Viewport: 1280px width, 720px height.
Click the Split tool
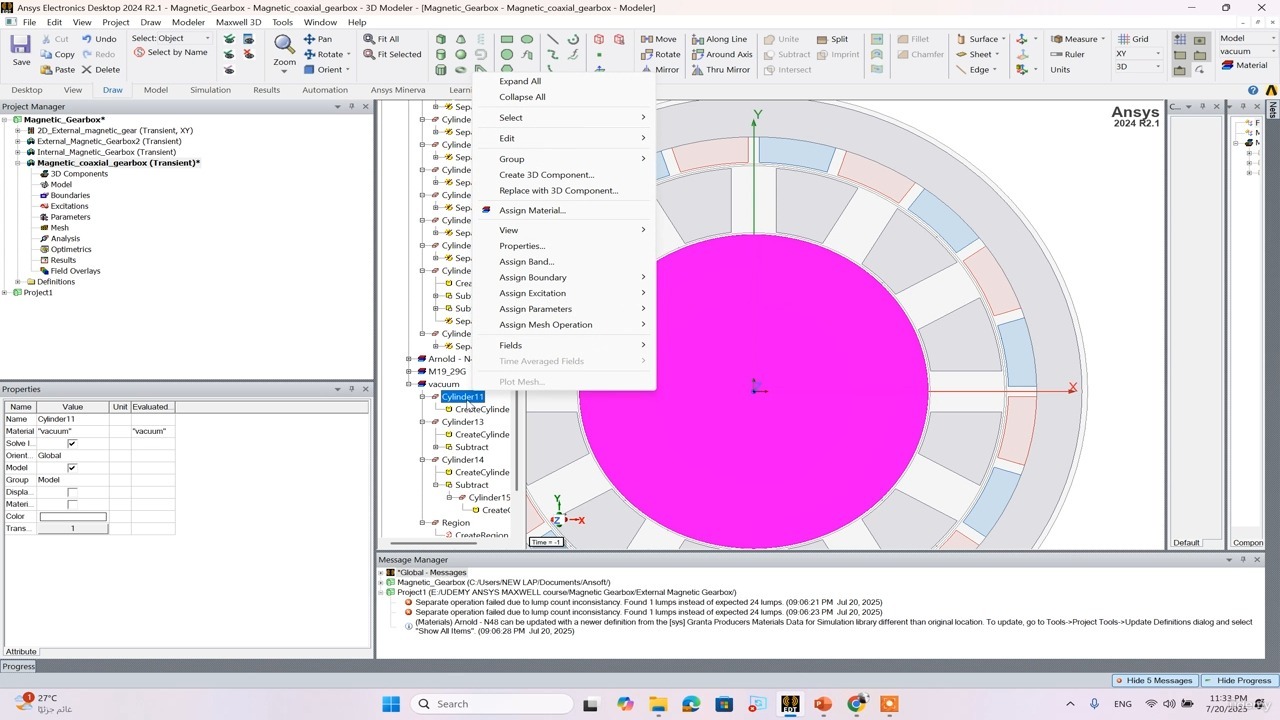tap(832, 39)
